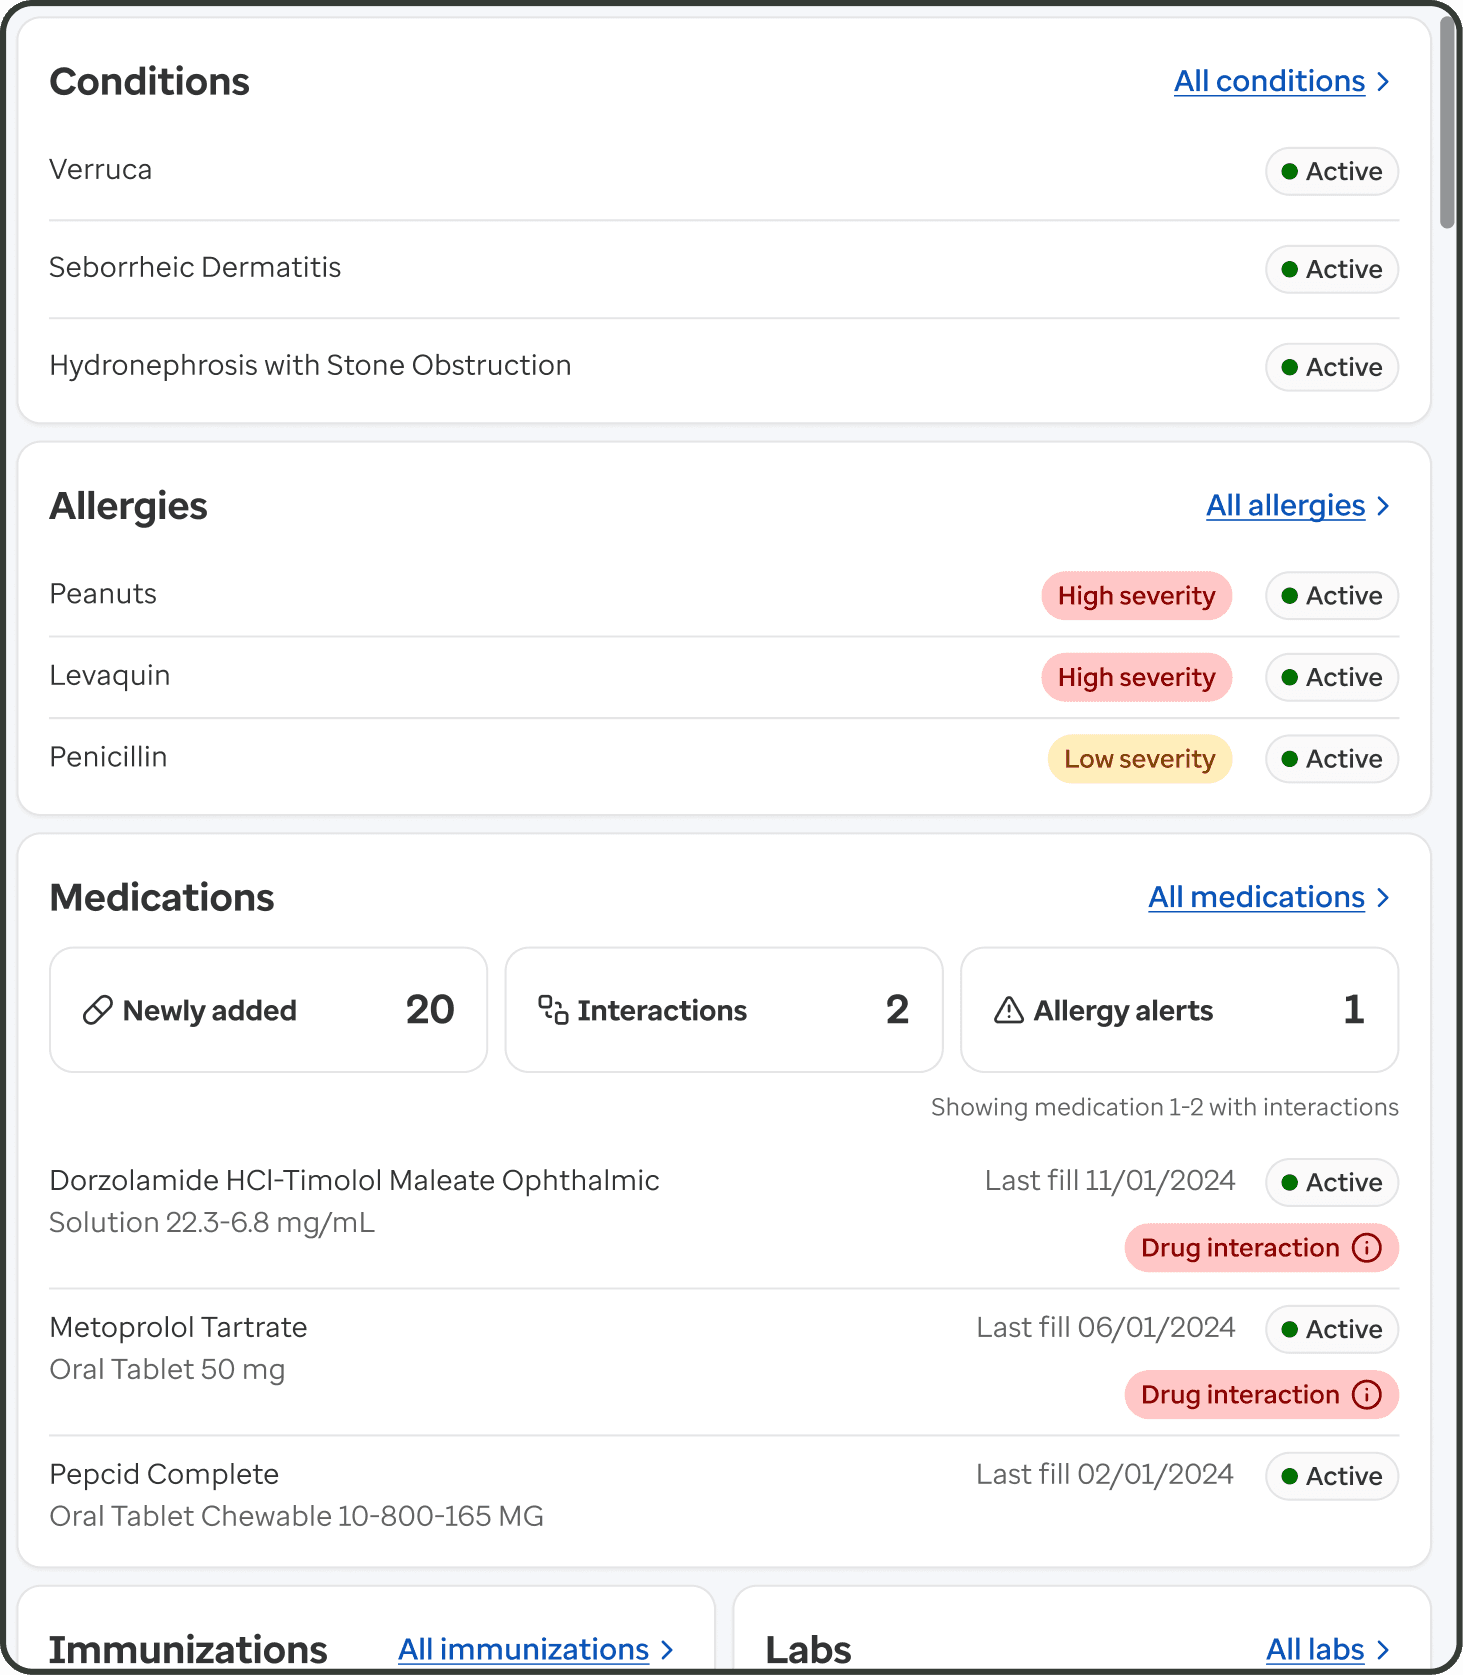
Task: Click chevron arrow next to All conditions
Action: pyautogui.click(x=1383, y=82)
